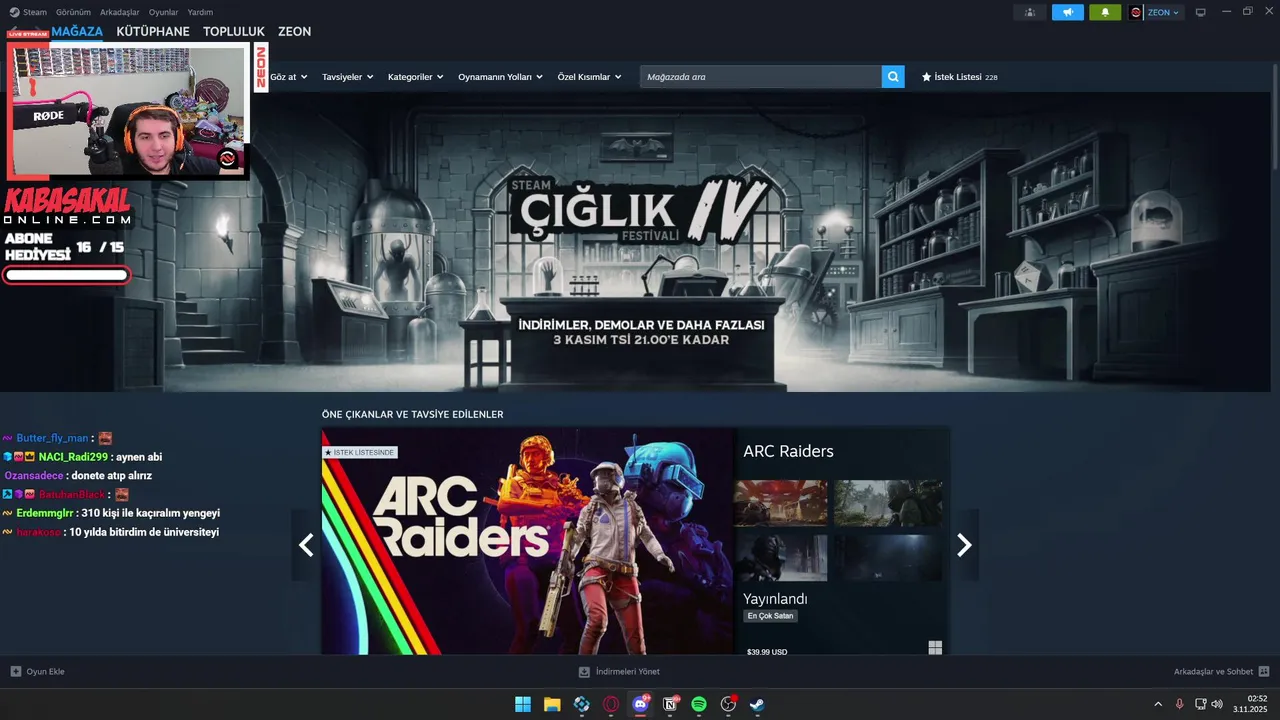Open the ARC Raiders title link
Image resolution: width=1280 pixels, height=720 pixels.
(788, 451)
